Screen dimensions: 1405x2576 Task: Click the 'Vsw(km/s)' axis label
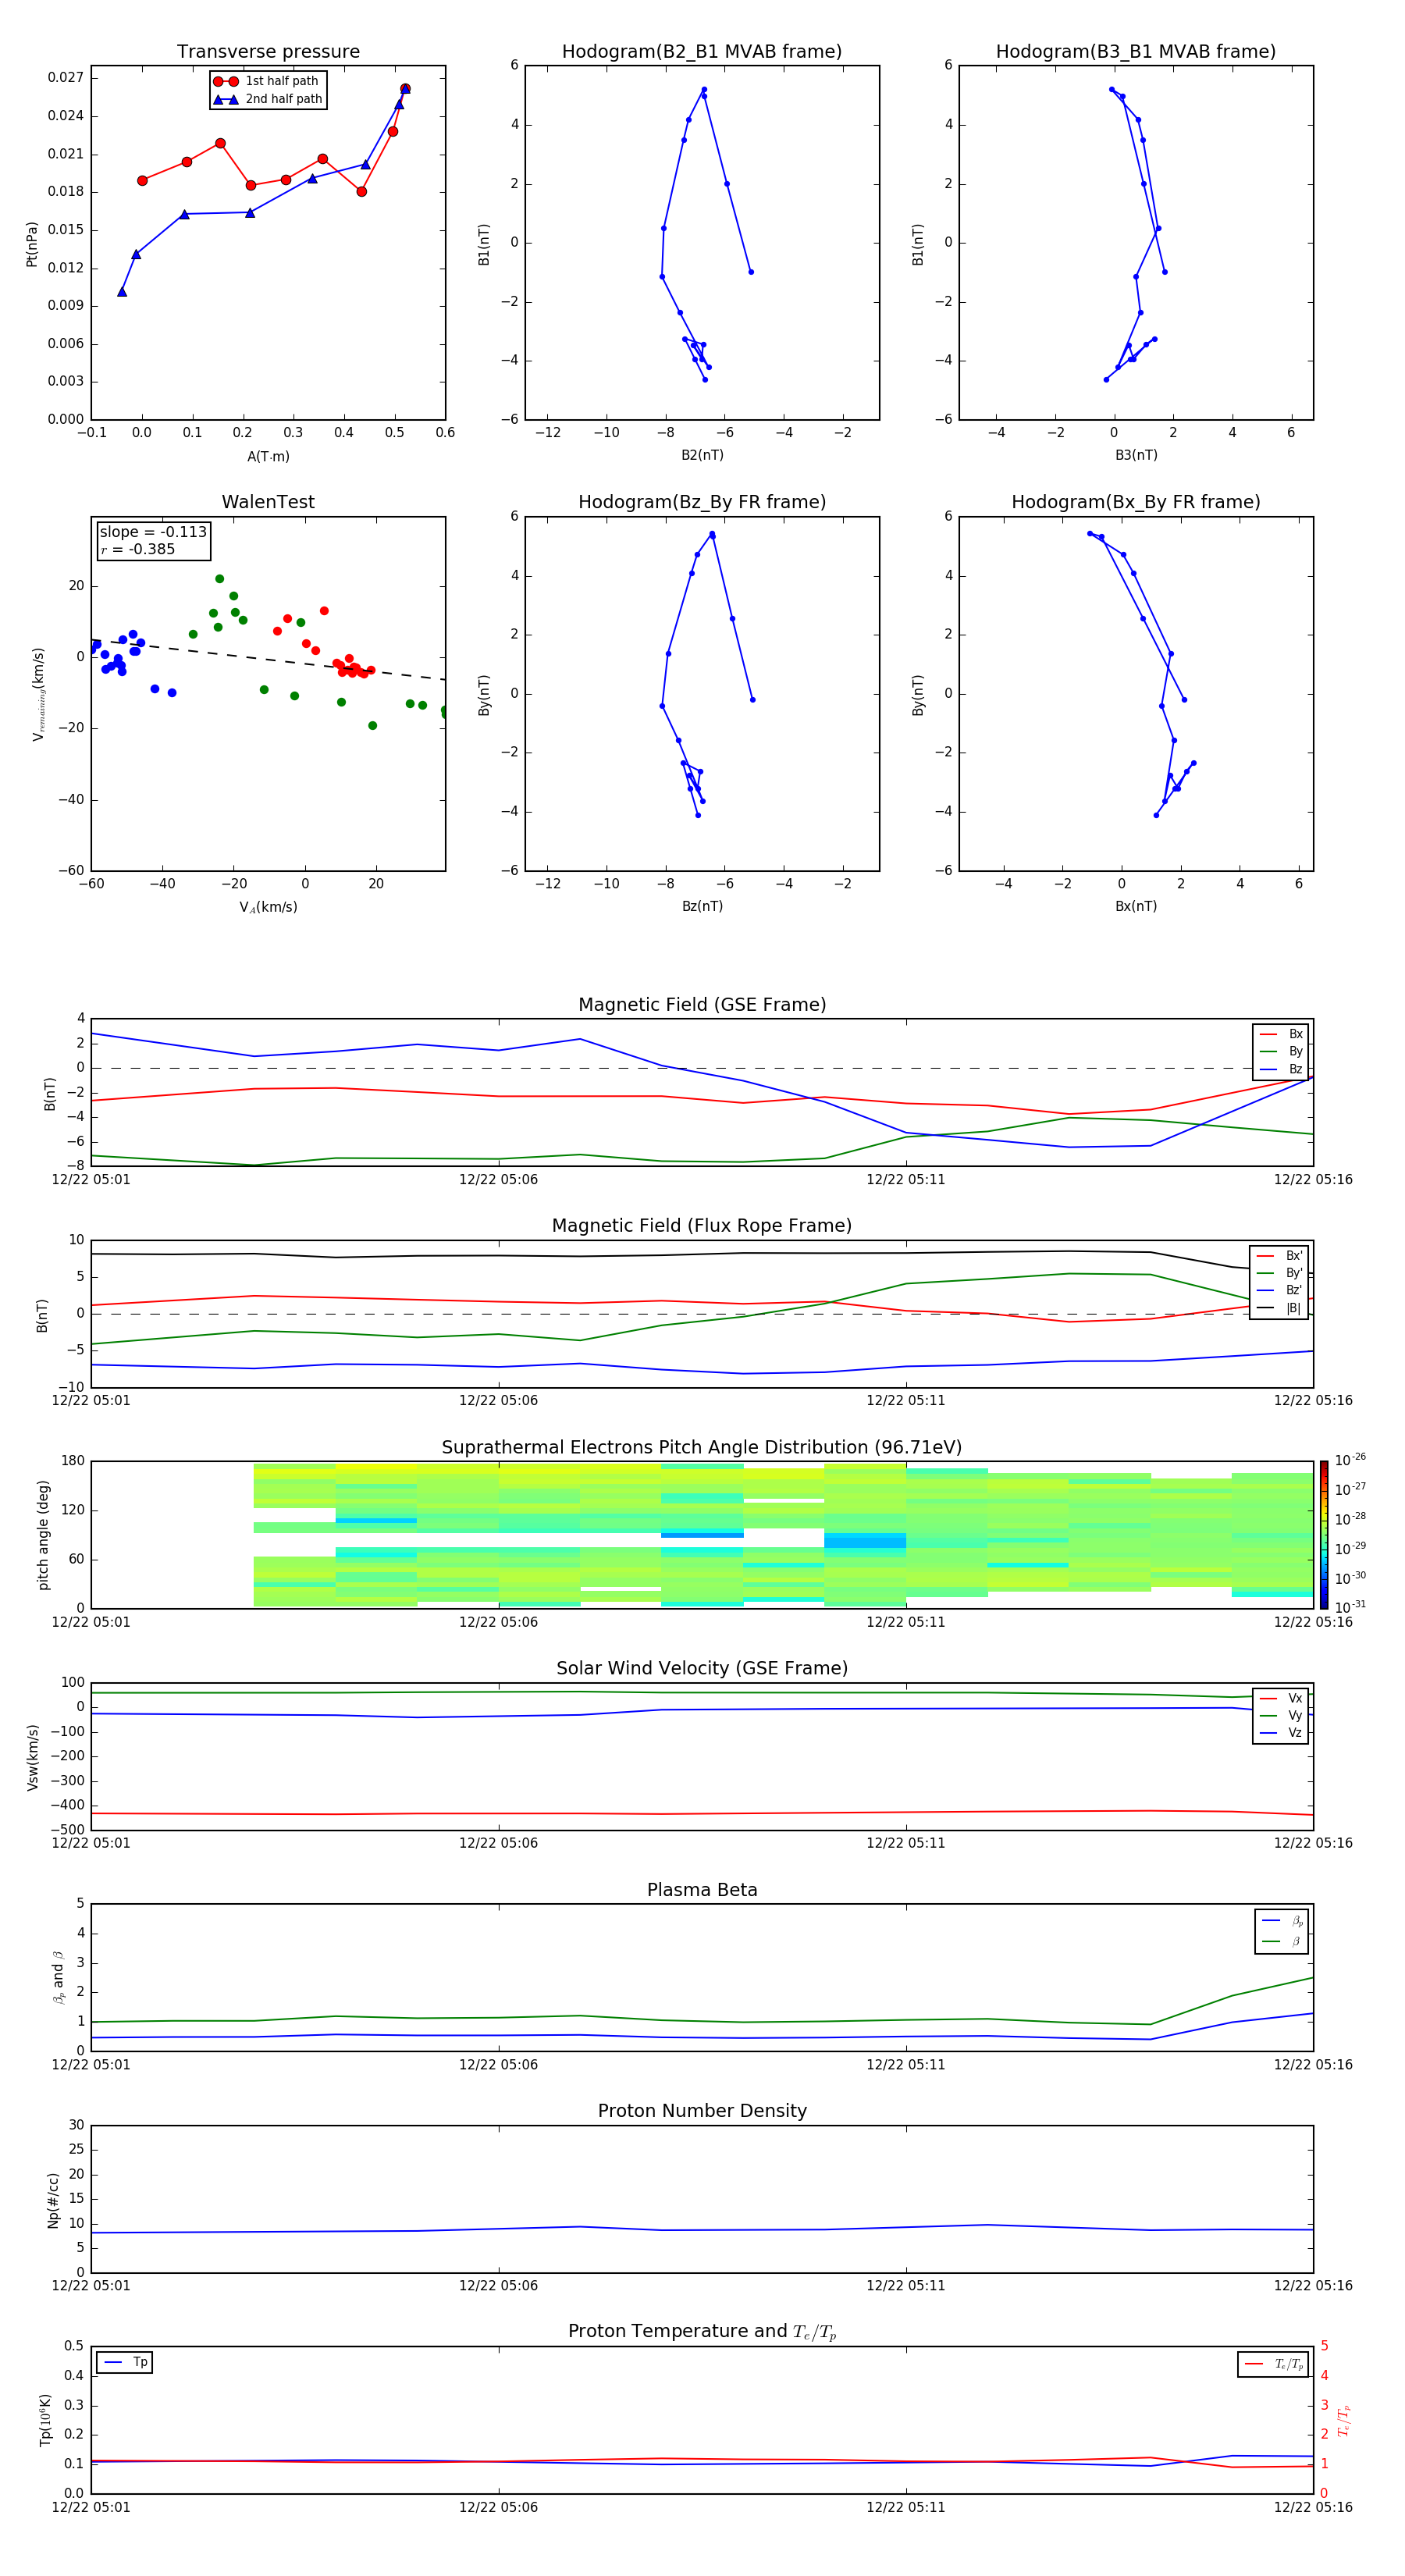coord(32,1756)
